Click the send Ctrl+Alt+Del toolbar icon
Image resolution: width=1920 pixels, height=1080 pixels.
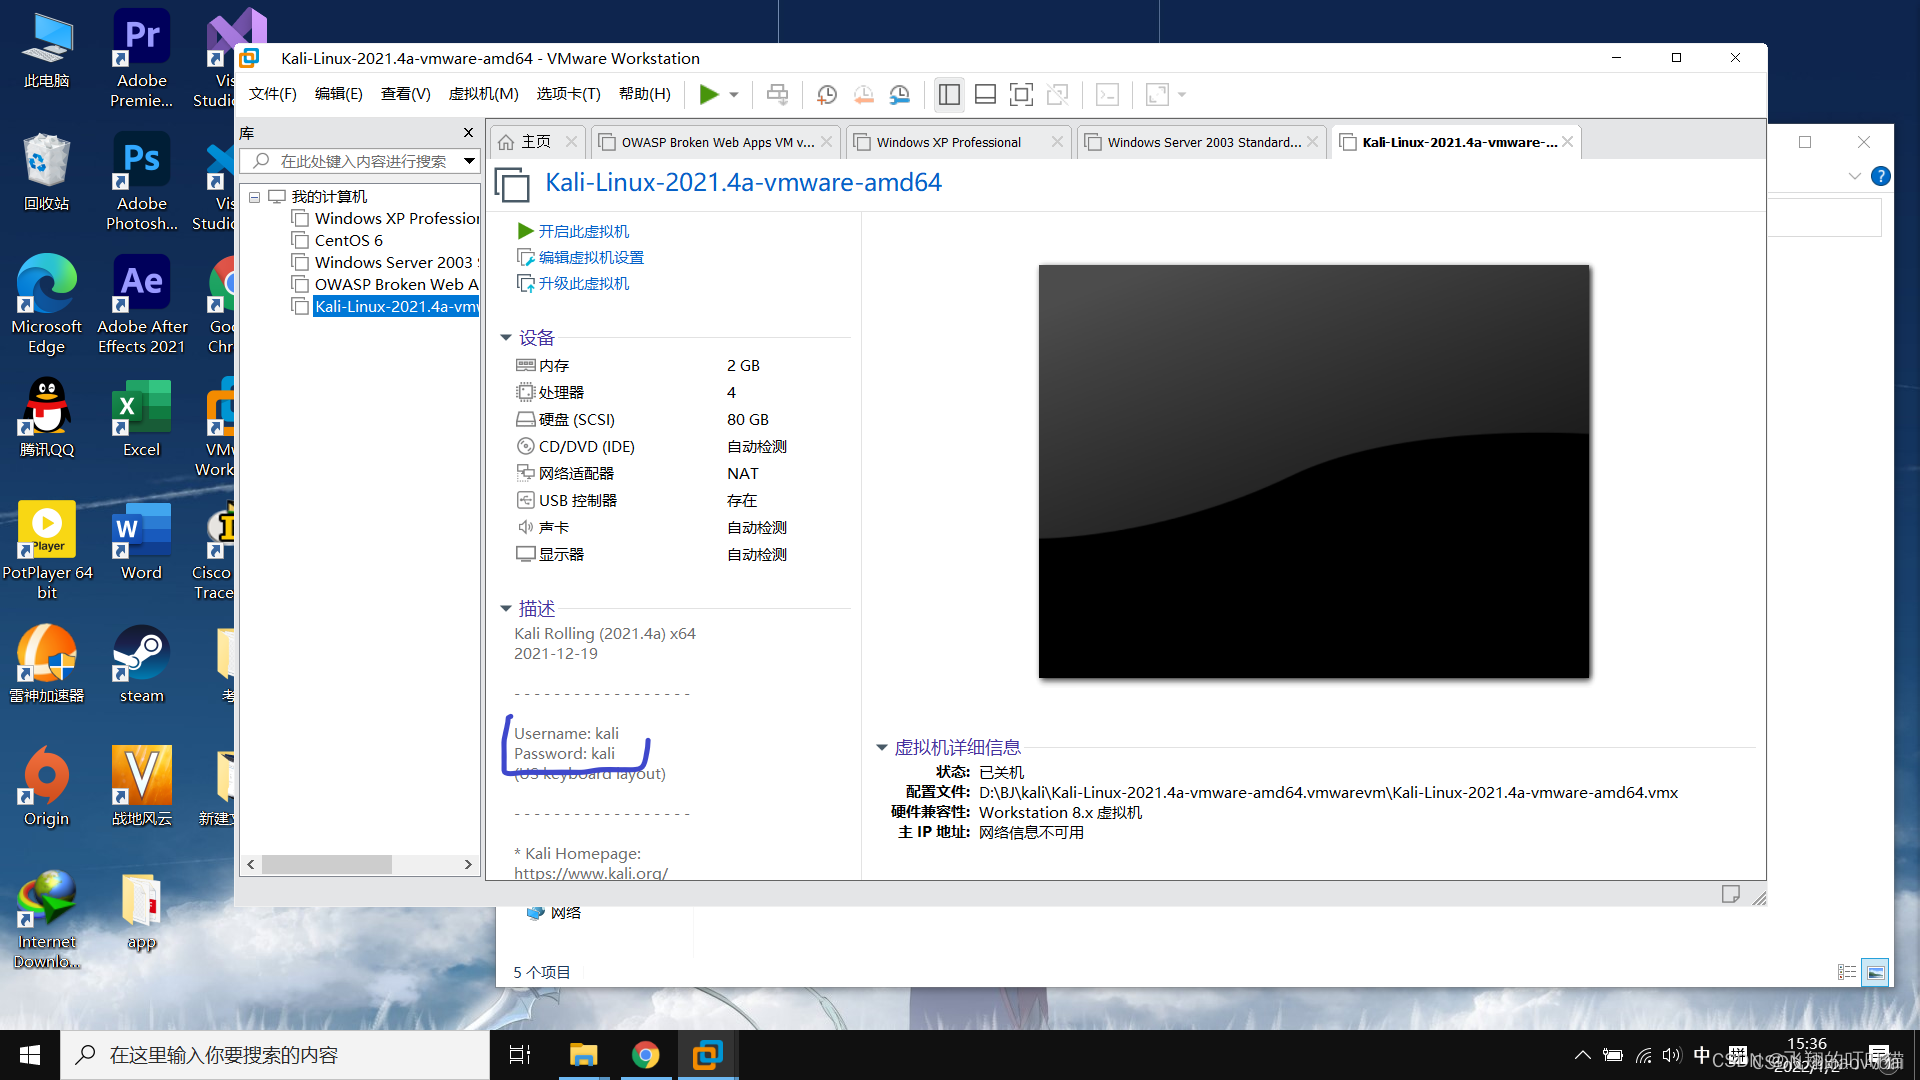(777, 95)
